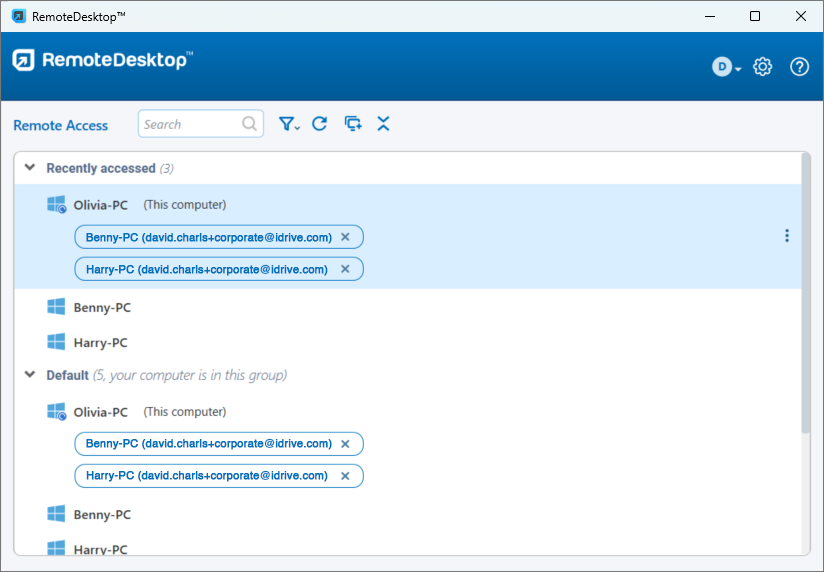
Task: Collapse the Default group
Action: tap(30, 375)
